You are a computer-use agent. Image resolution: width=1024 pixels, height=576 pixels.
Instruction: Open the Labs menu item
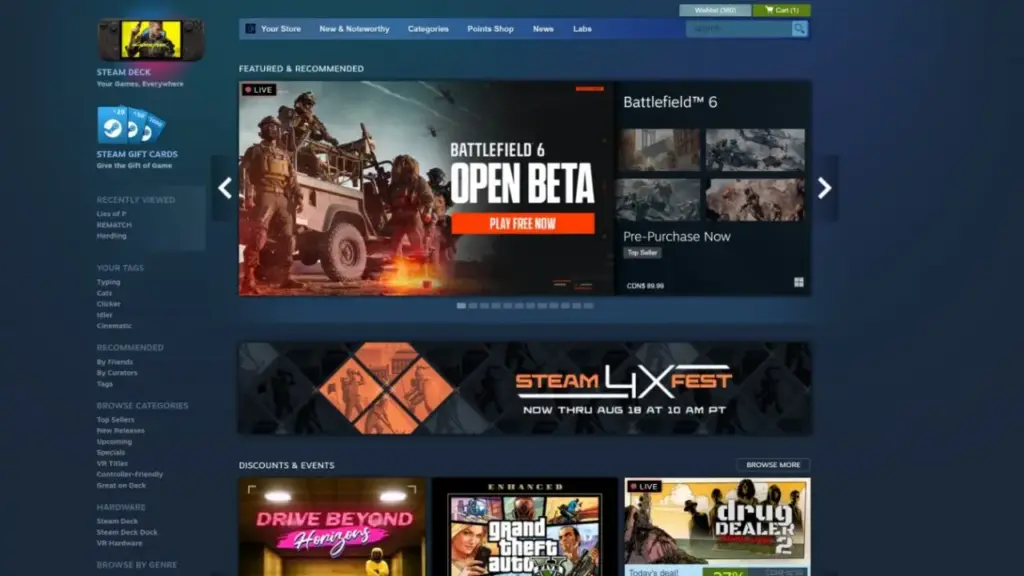coord(582,29)
